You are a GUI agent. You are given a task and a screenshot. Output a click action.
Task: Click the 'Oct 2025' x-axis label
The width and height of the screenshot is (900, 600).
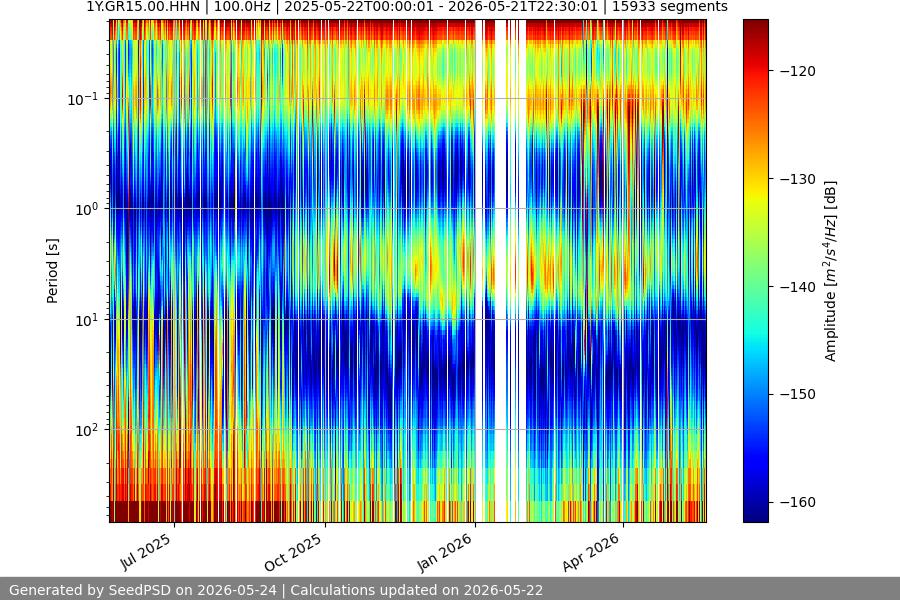(x=293, y=553)
